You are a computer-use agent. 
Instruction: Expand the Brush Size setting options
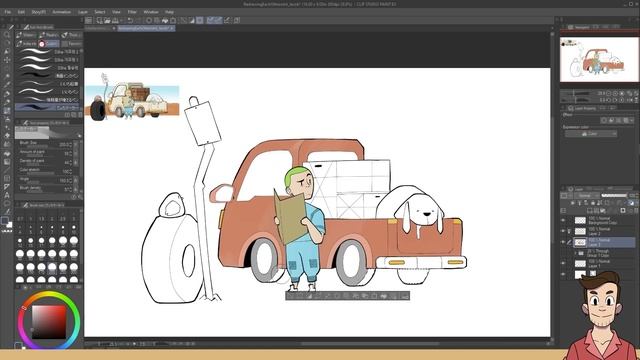pos(76,144)
